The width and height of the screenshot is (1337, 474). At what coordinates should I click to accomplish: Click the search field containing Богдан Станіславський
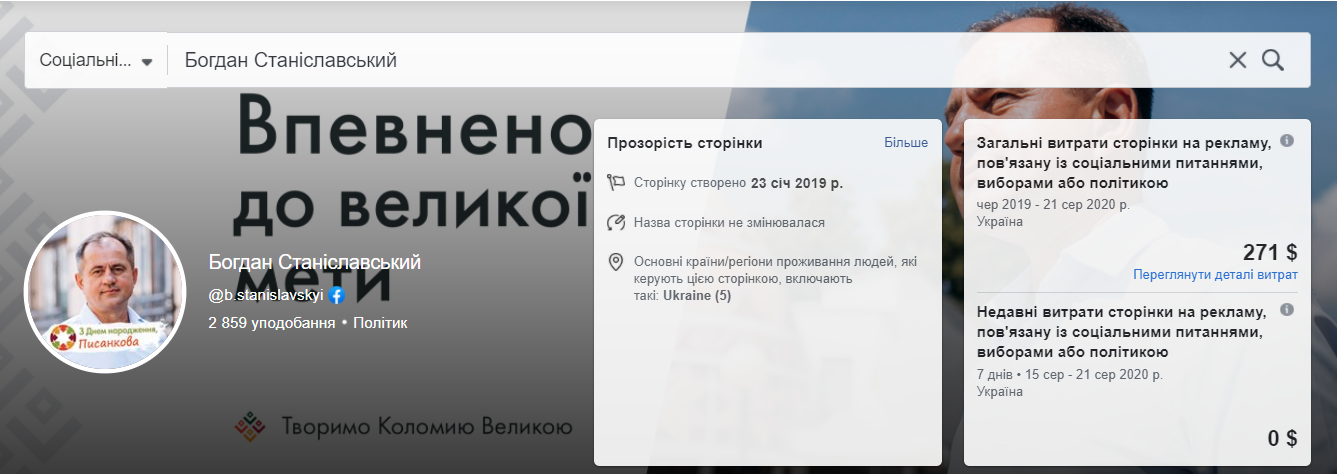tap(695, 60)
